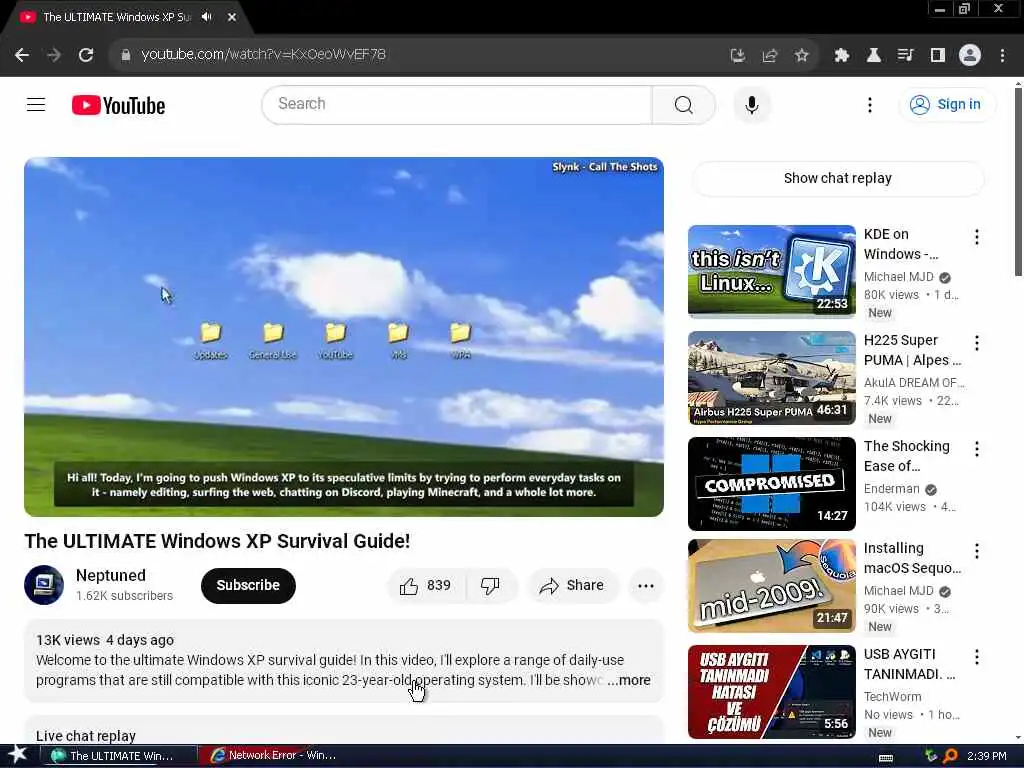Mute the tab via its speaker icon
The height and width of the screenshot is (768, 1024).
click(207, 17)
